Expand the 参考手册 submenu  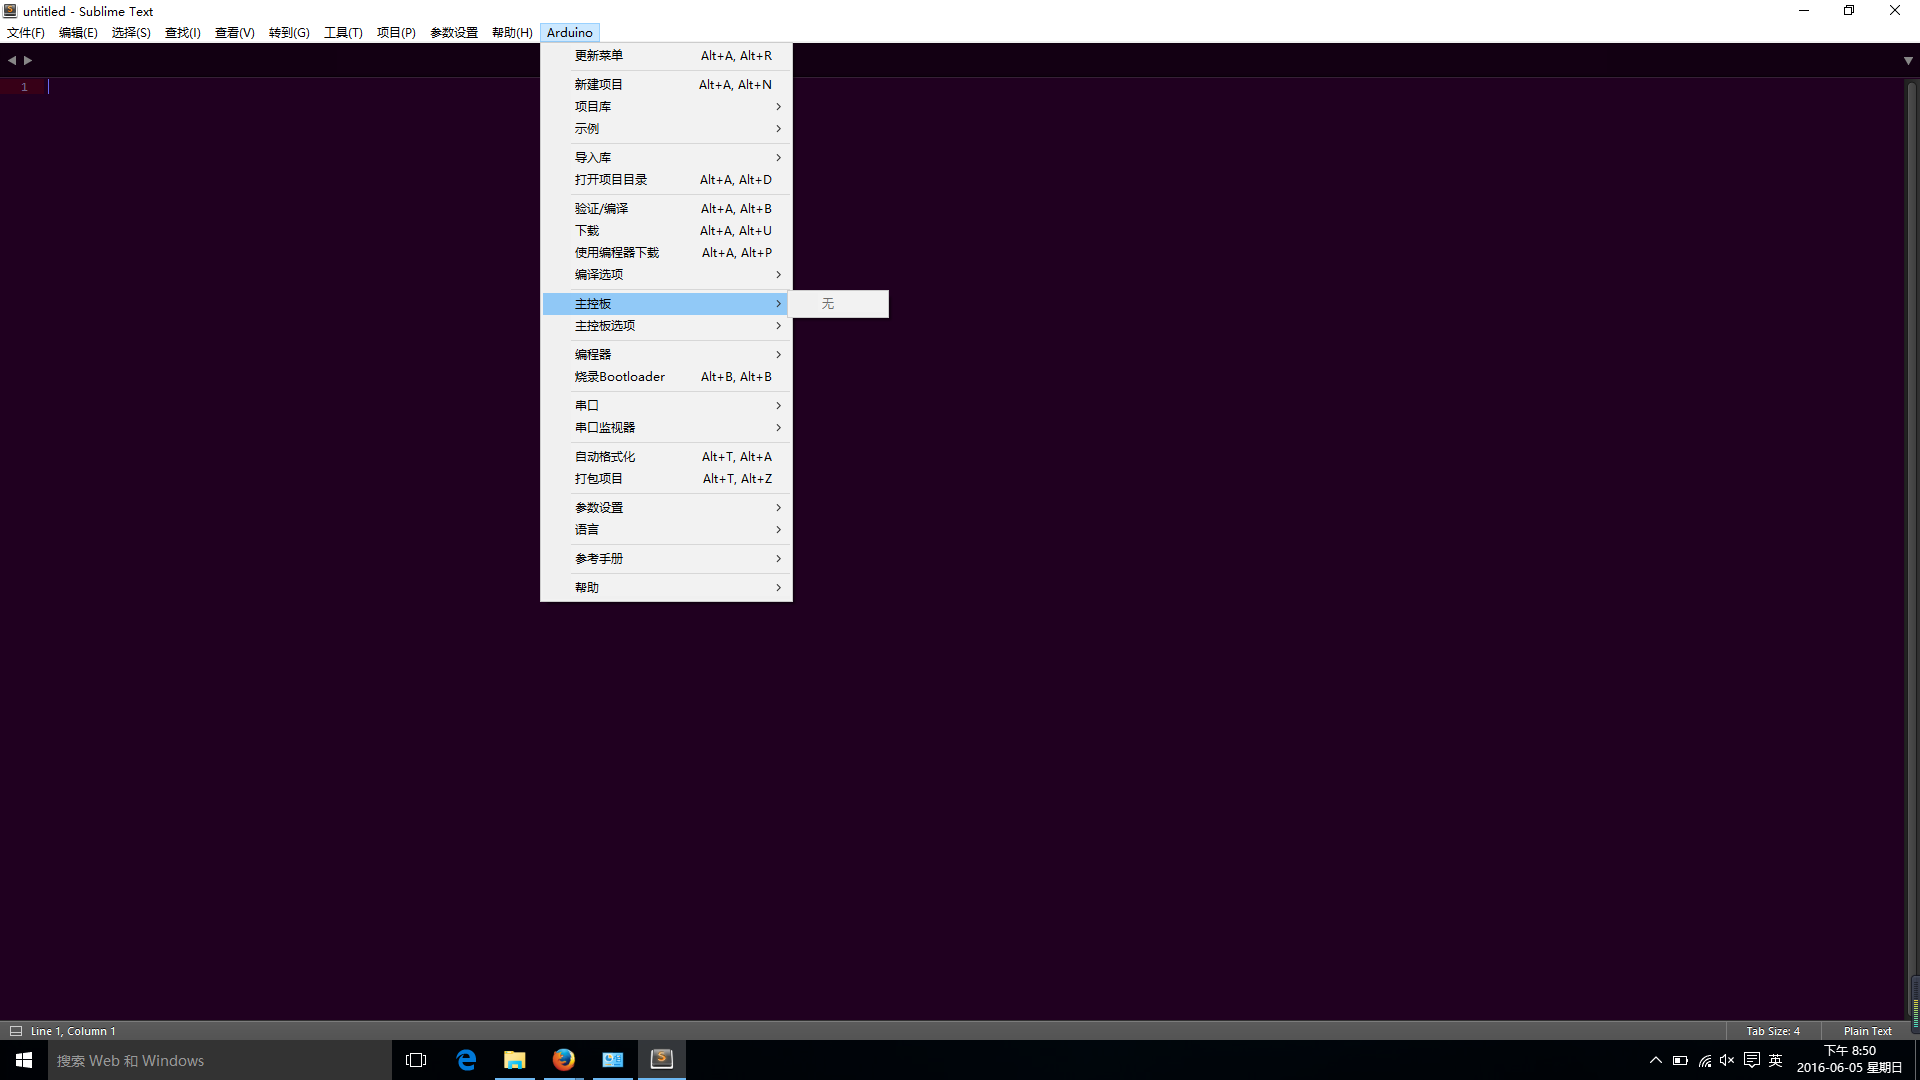coord(667,559)
